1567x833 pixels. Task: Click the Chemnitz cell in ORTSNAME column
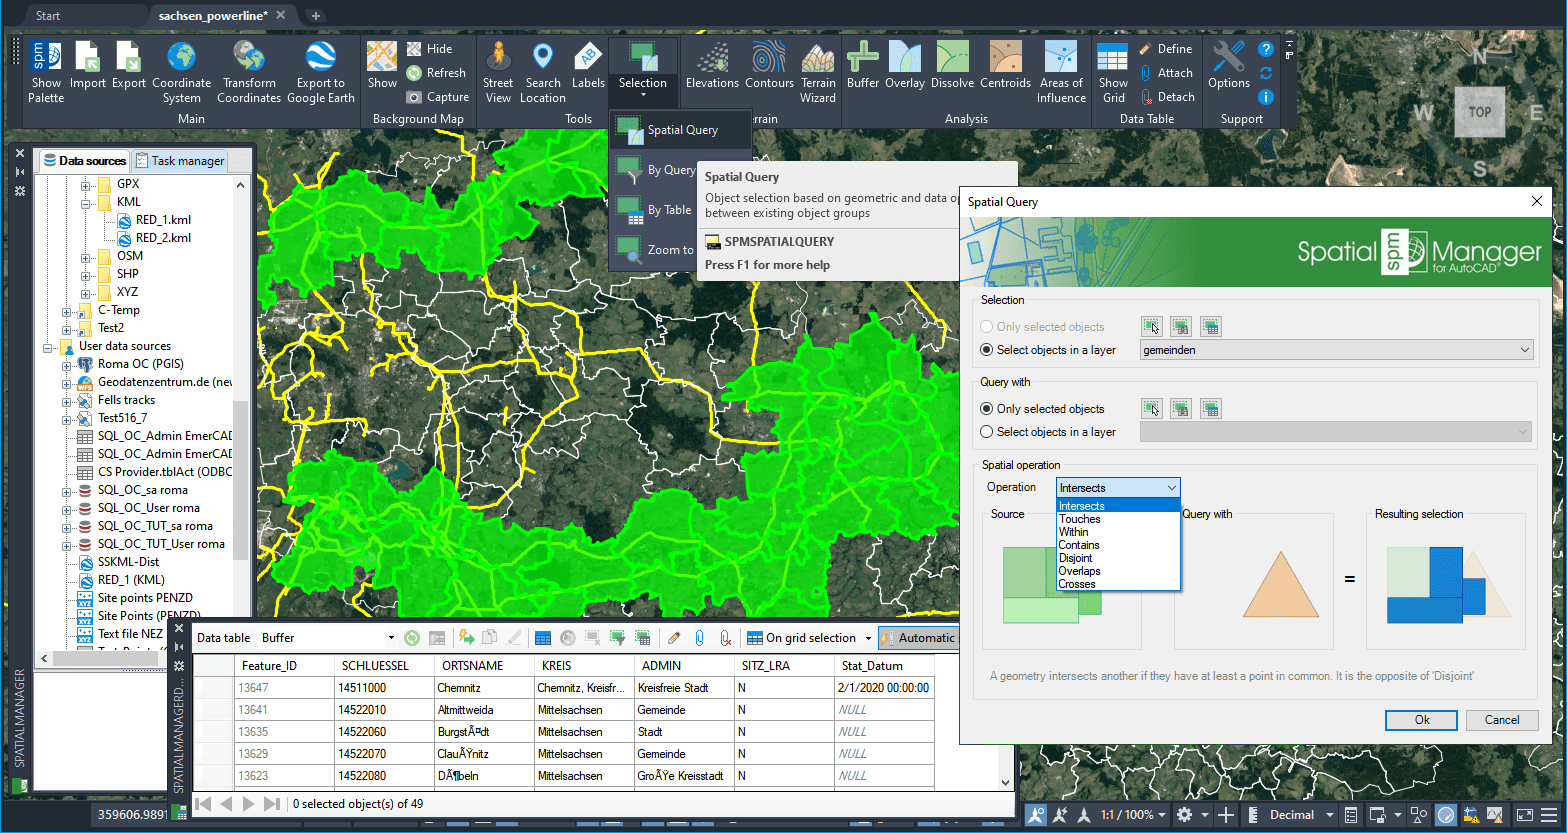(x=482, y=688)
